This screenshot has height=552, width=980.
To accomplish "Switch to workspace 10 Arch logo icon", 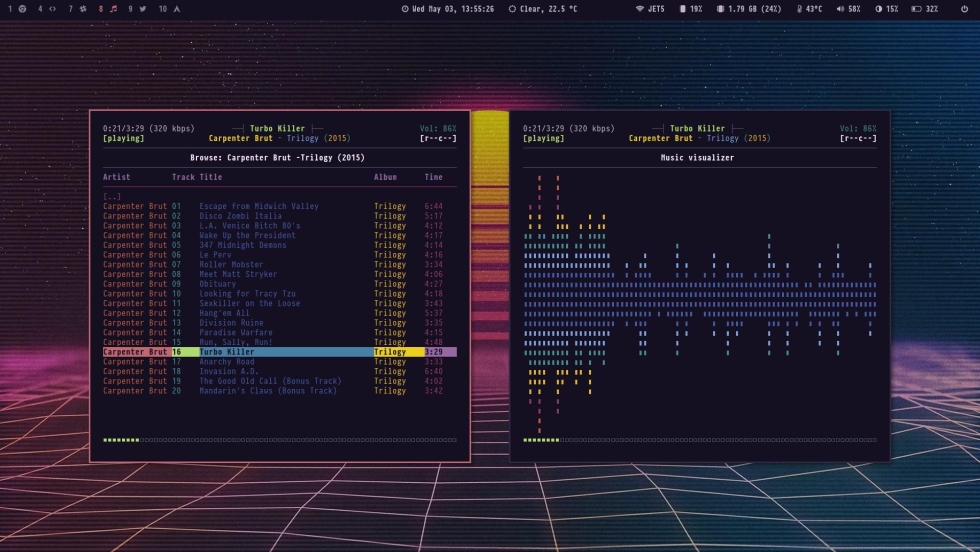I will [x=177, y=9].
